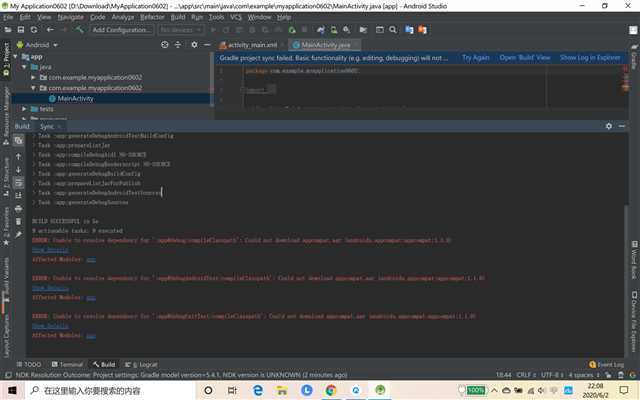Click first Show Details link under first error
The image size is (640, 400).
coord(51,250)
